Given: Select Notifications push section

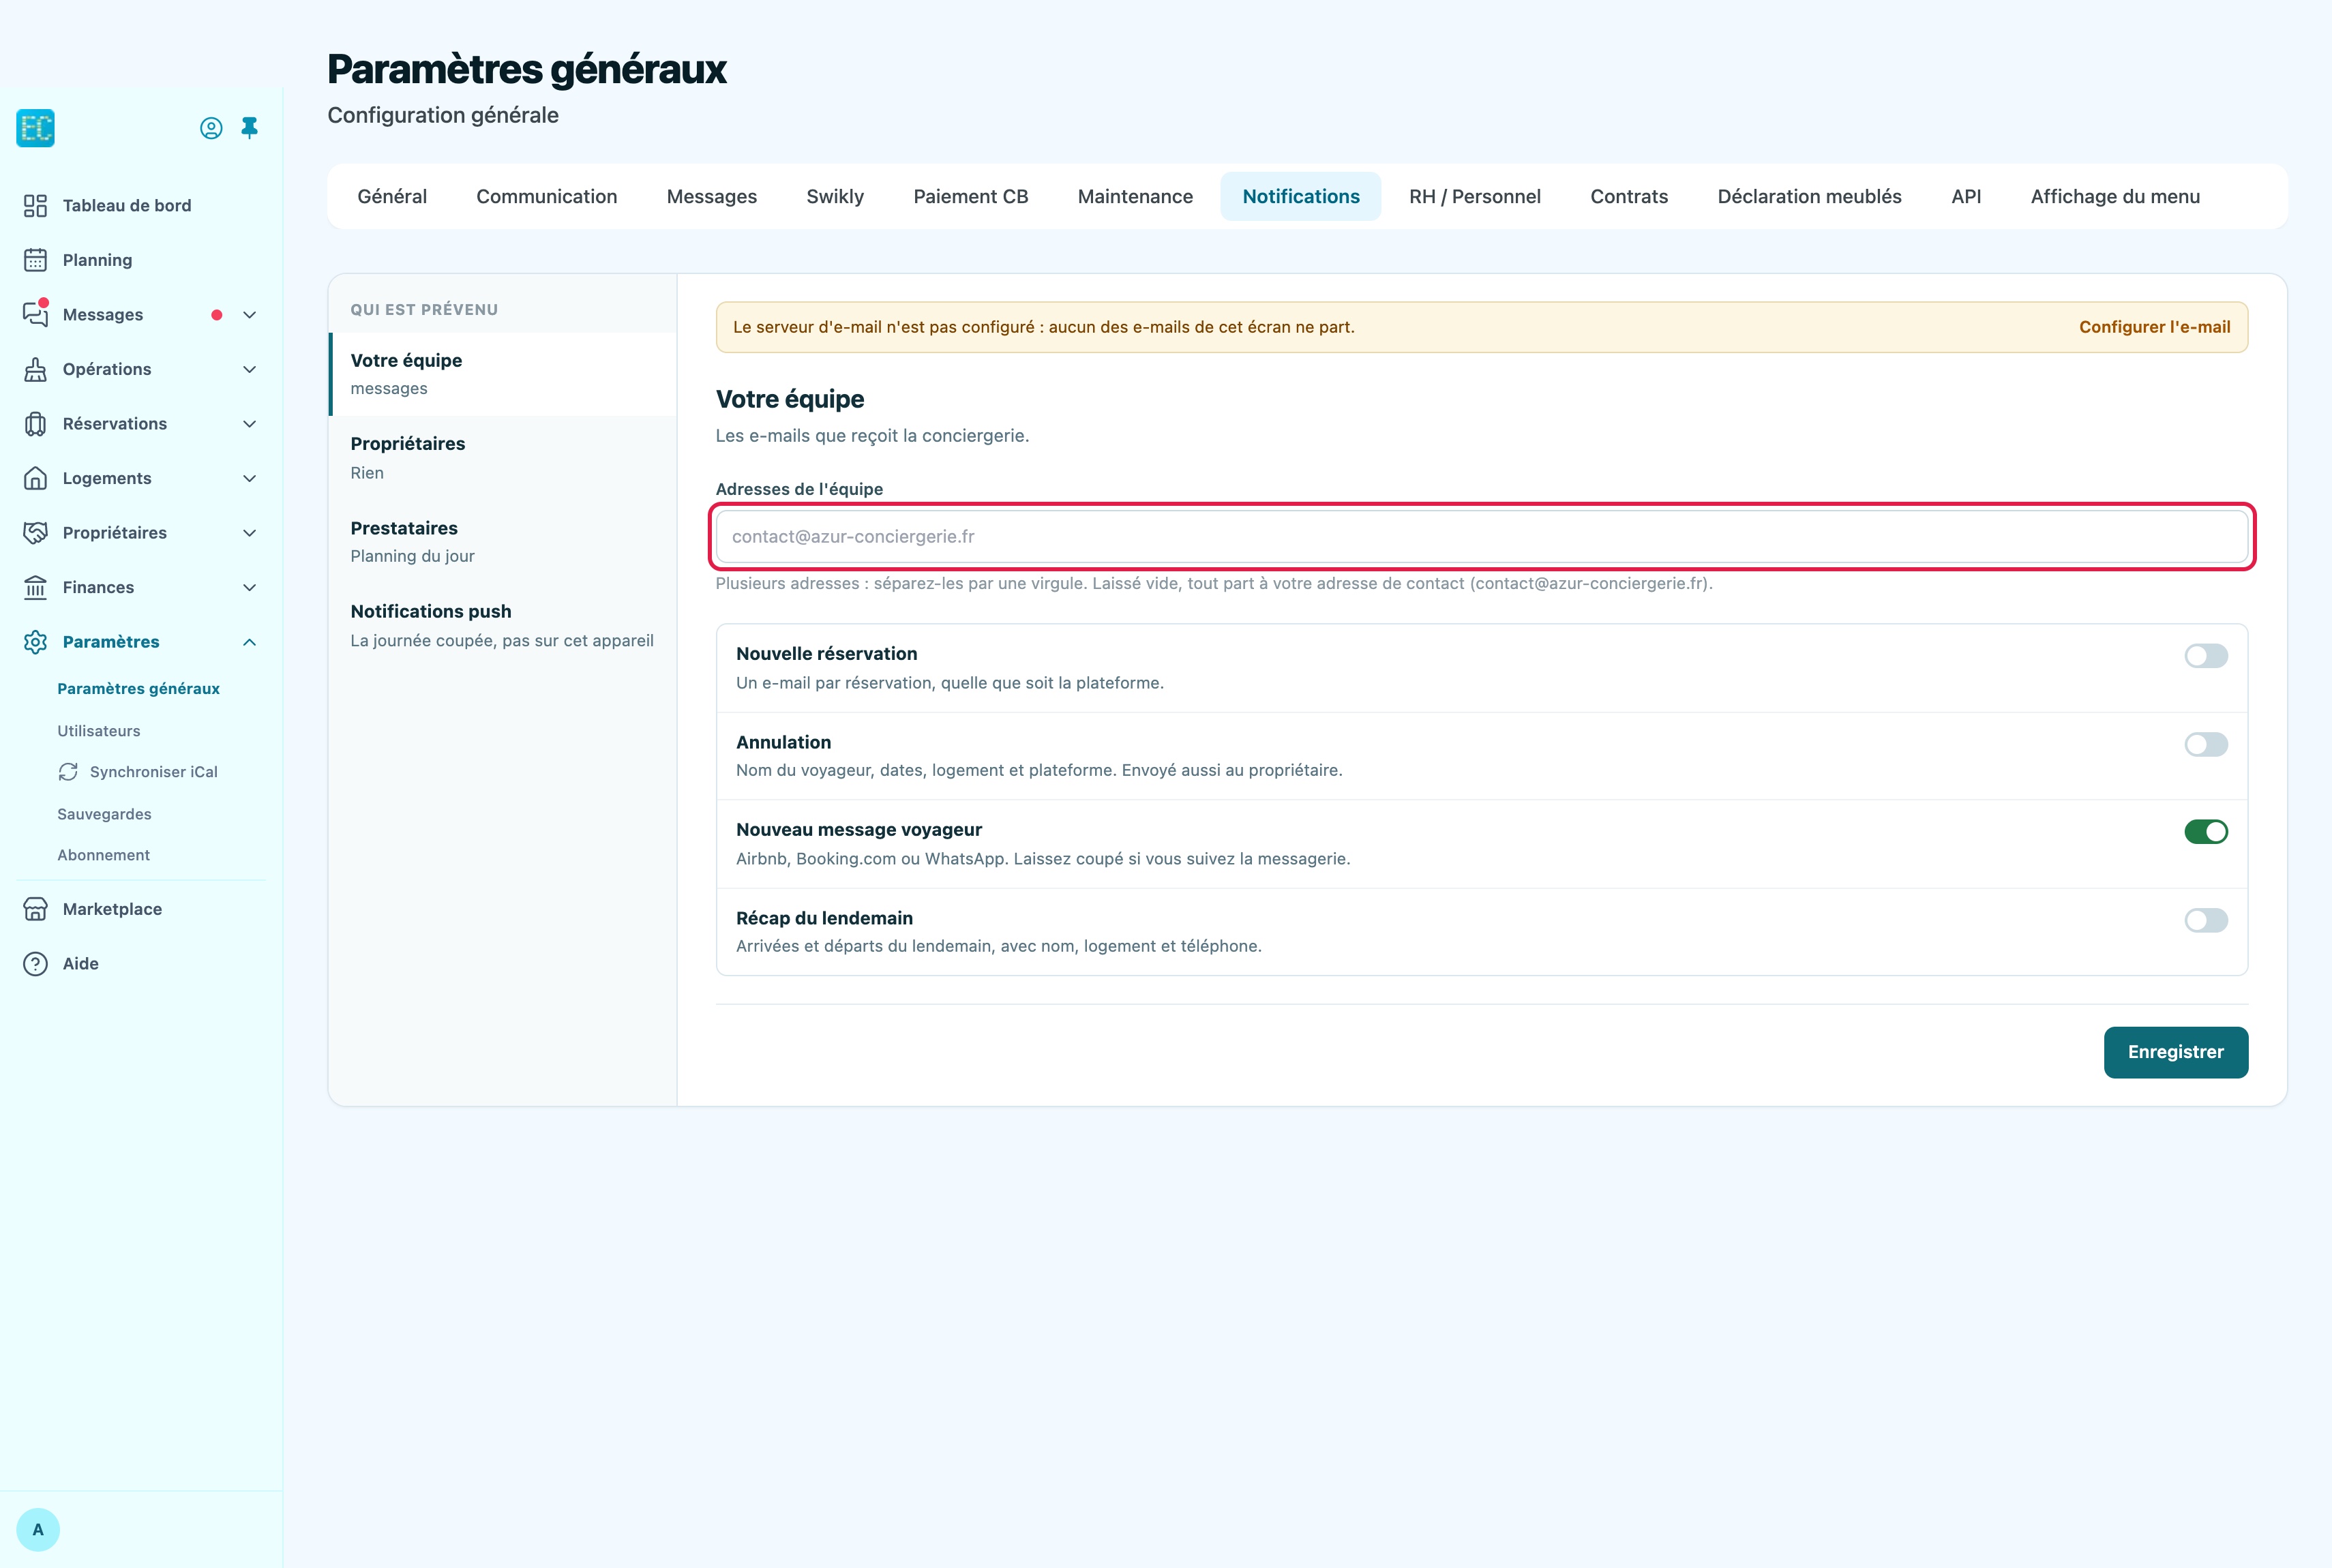Looking at the screenshot, I should (x=503, y=626).
